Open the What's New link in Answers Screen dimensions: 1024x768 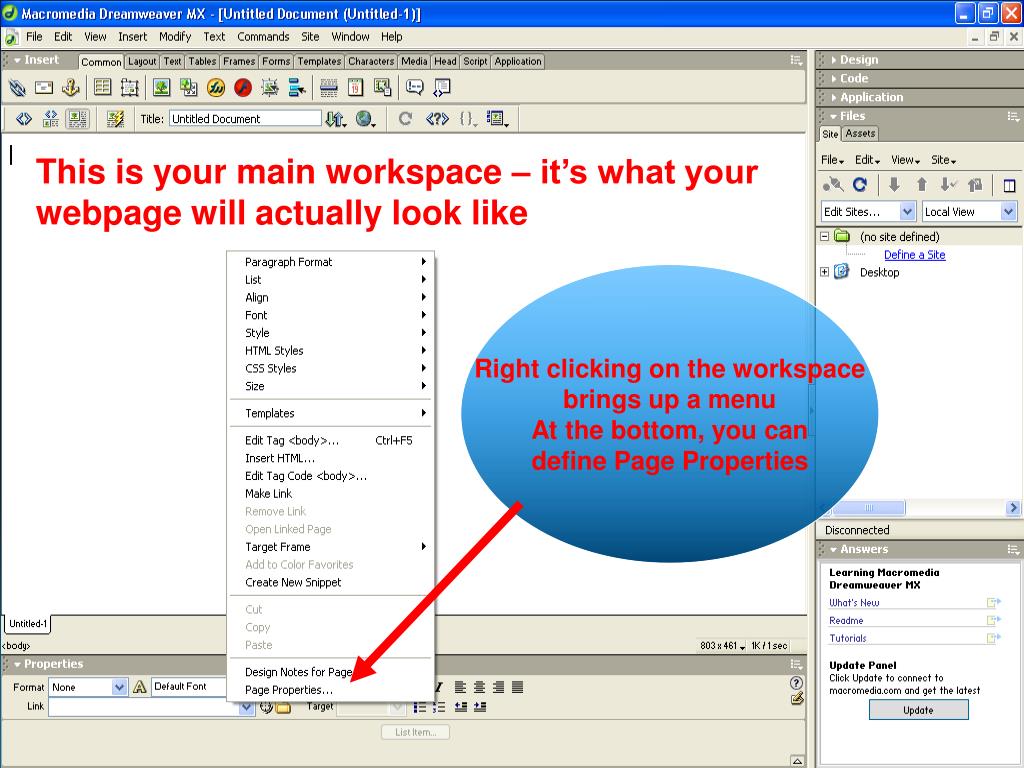pyautogui.click(x=854, y=603)
